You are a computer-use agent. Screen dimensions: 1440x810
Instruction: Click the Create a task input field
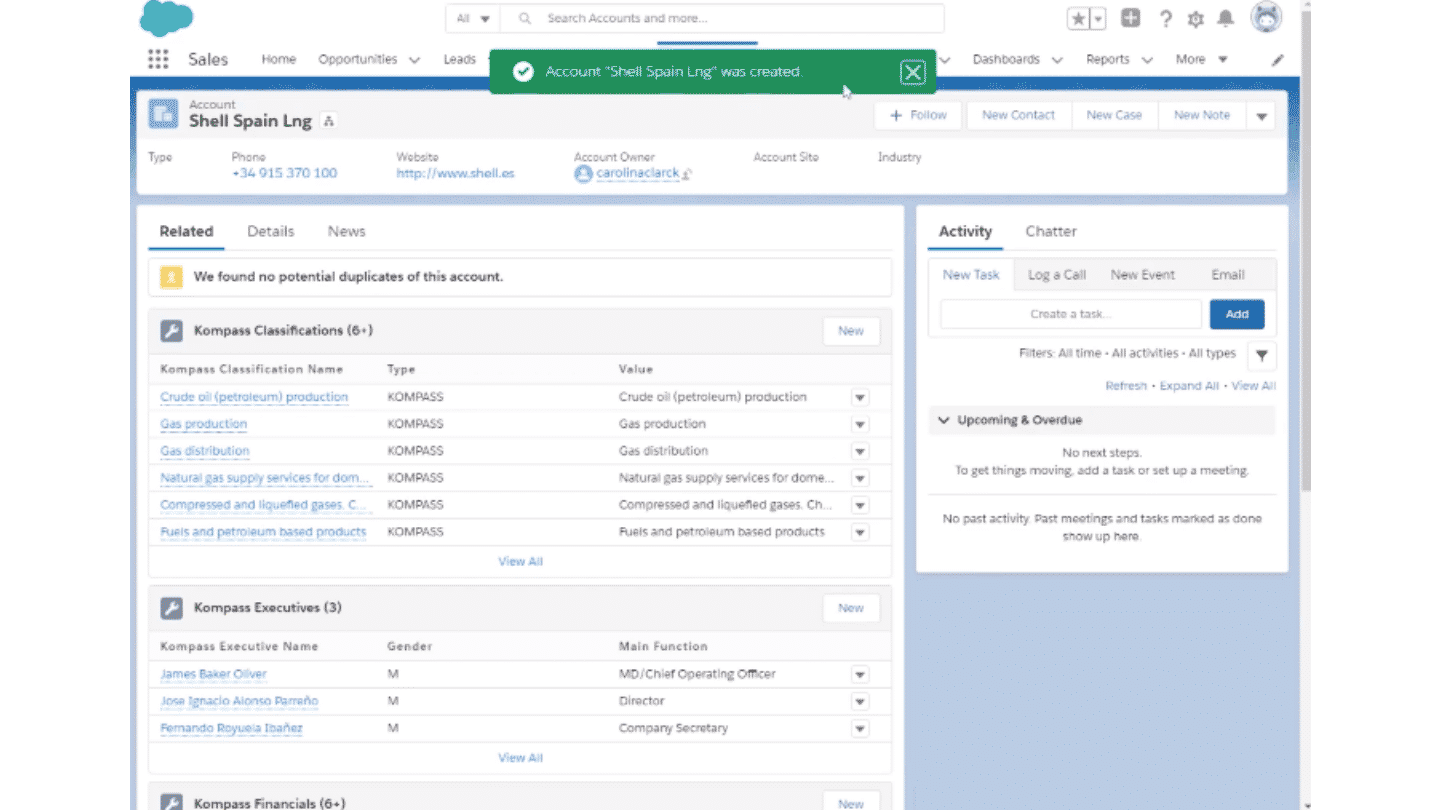tap(1071, 314)
